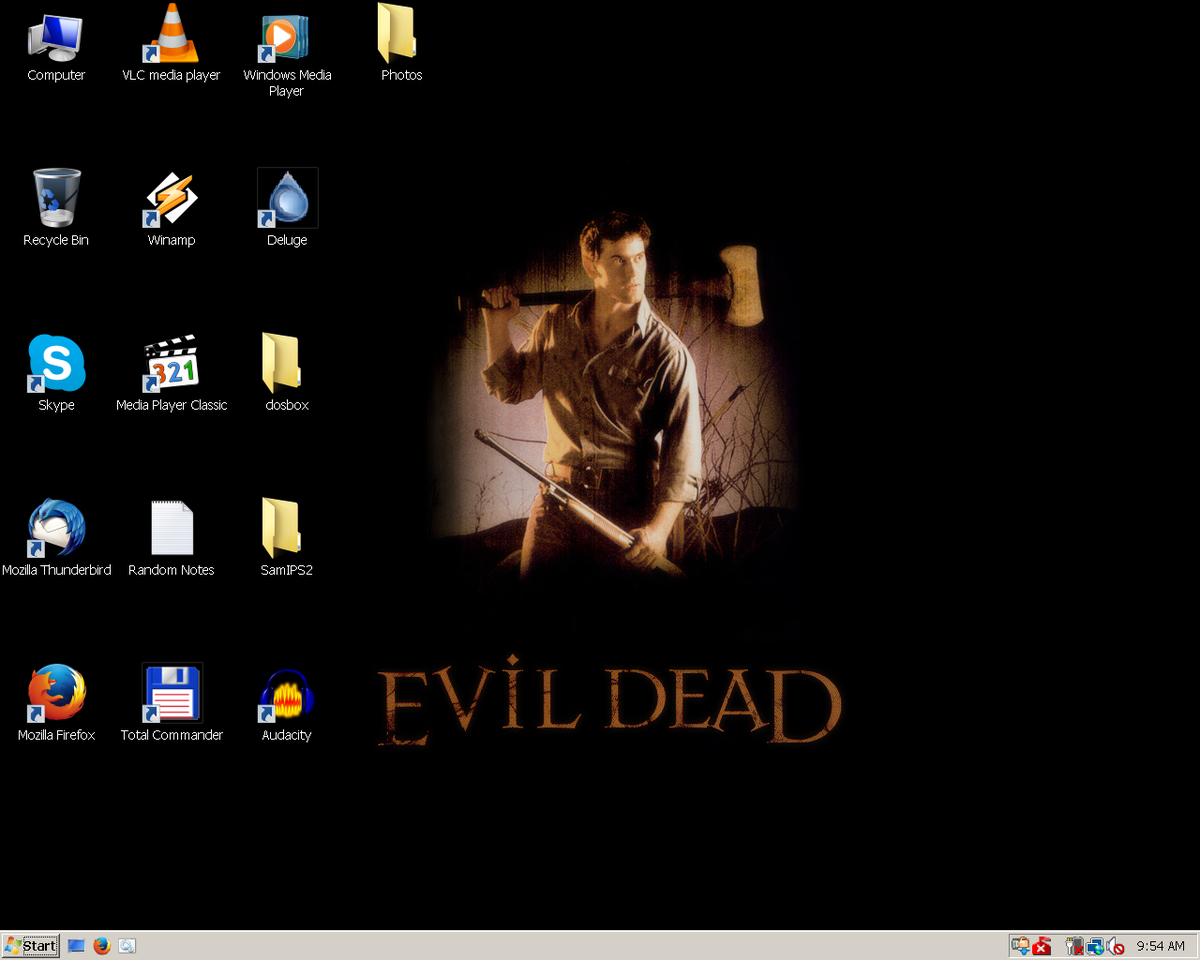Screen dimensions: 1200x960
Task: Select the Random Notes text file
Action: point(171,538)
